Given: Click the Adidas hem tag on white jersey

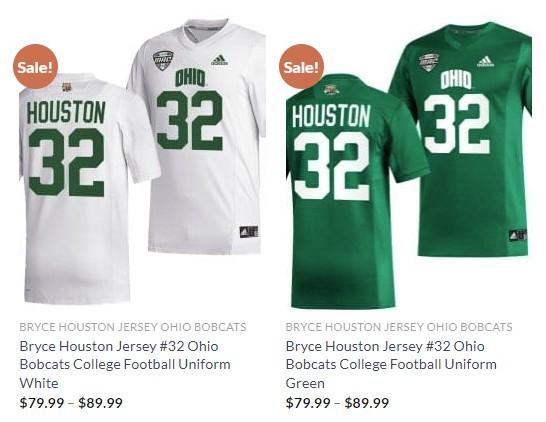Looking at the screenshot, I should point(249,232).
